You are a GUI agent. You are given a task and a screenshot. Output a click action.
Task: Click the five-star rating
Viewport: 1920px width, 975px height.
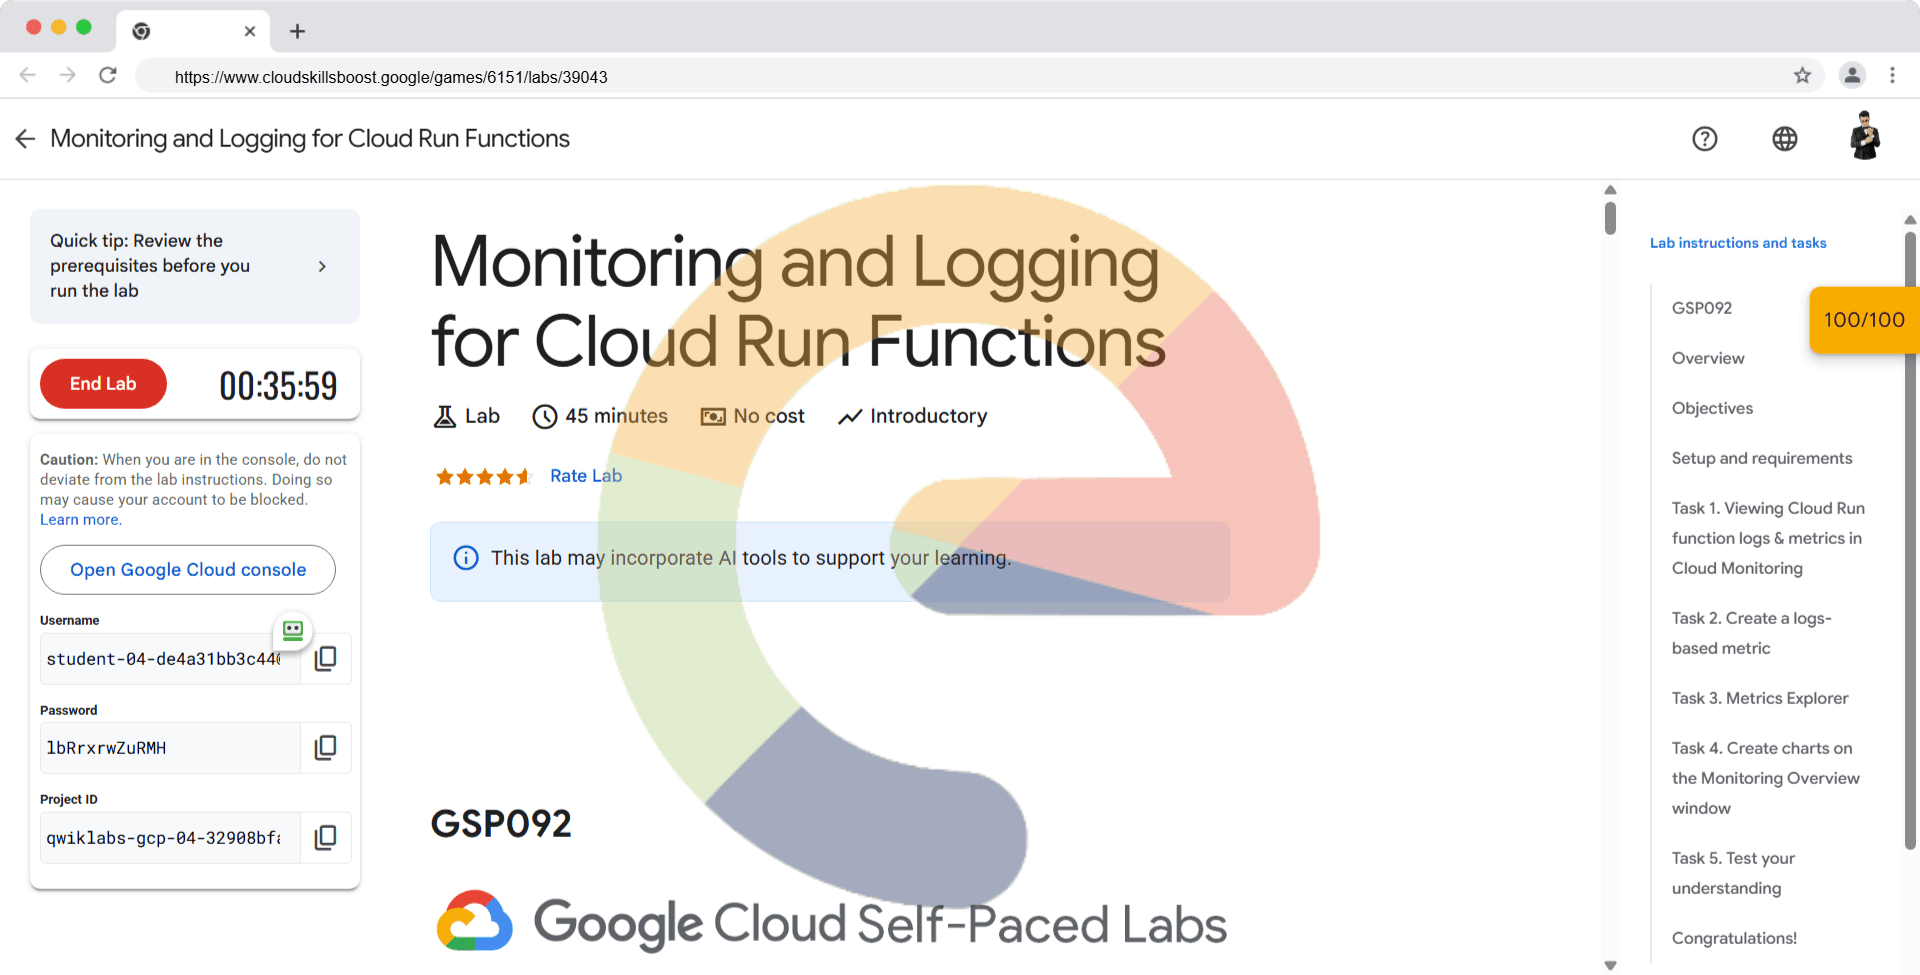point(484,476)
